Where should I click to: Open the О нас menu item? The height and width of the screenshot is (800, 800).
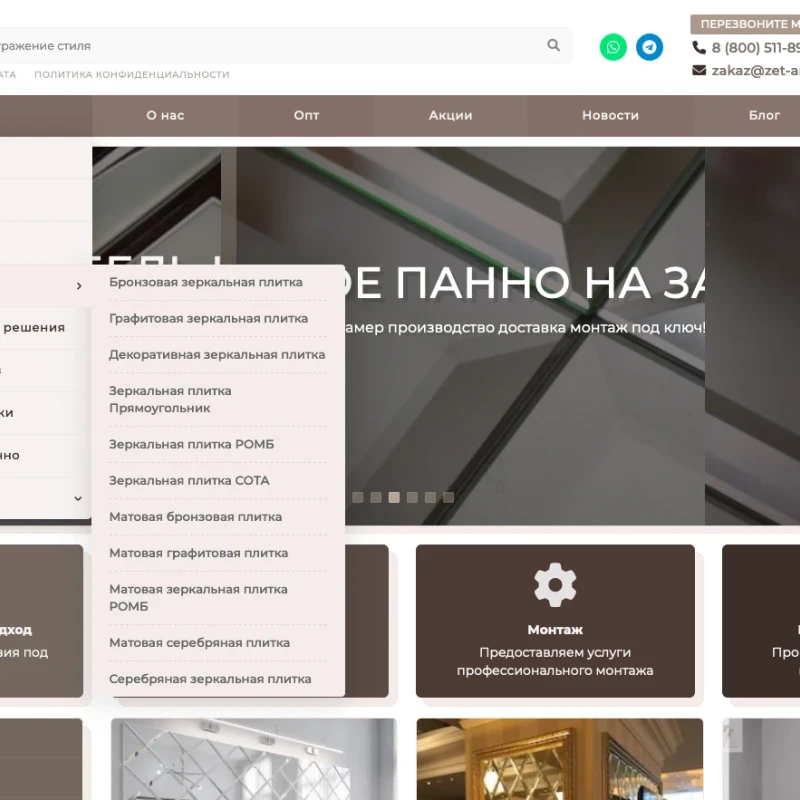click(165, 115)
